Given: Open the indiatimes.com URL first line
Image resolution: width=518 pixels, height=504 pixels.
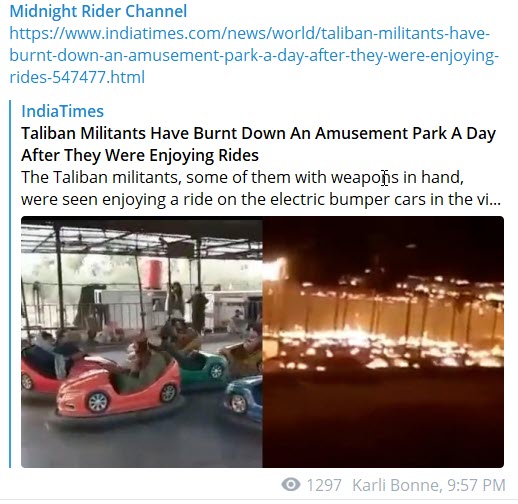Looking at the screenshot, I should 250,33.
